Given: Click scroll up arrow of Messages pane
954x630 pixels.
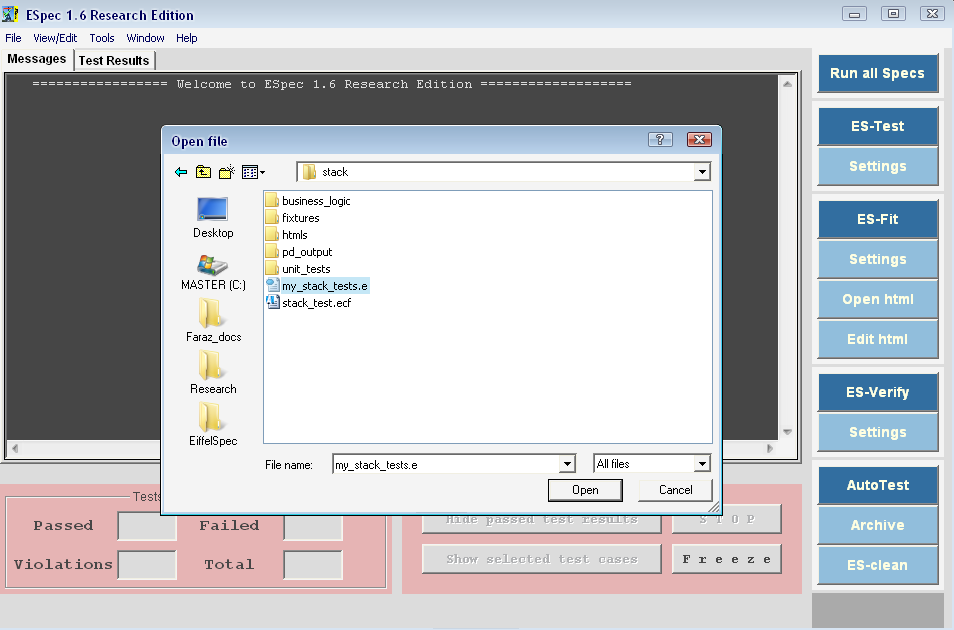Looking at the screenshot, I should (x=787, y=84).
